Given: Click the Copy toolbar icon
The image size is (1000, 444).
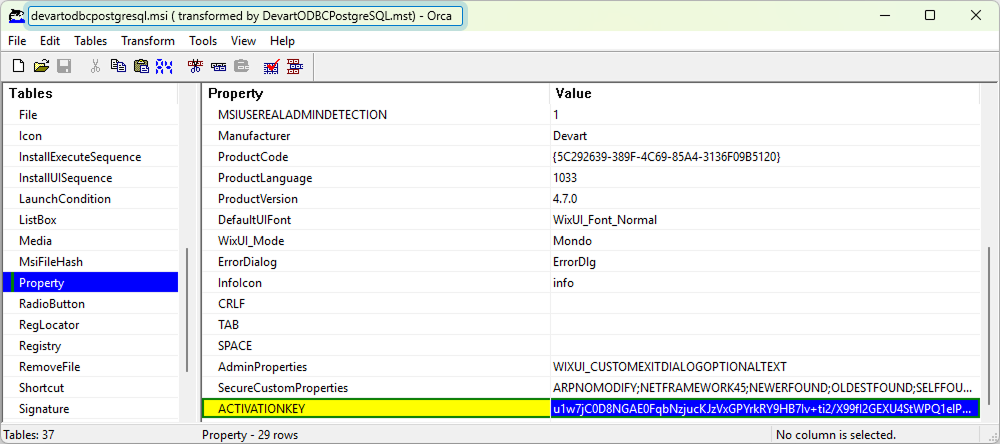Looking at the screenshot, I should pos(118,66).
